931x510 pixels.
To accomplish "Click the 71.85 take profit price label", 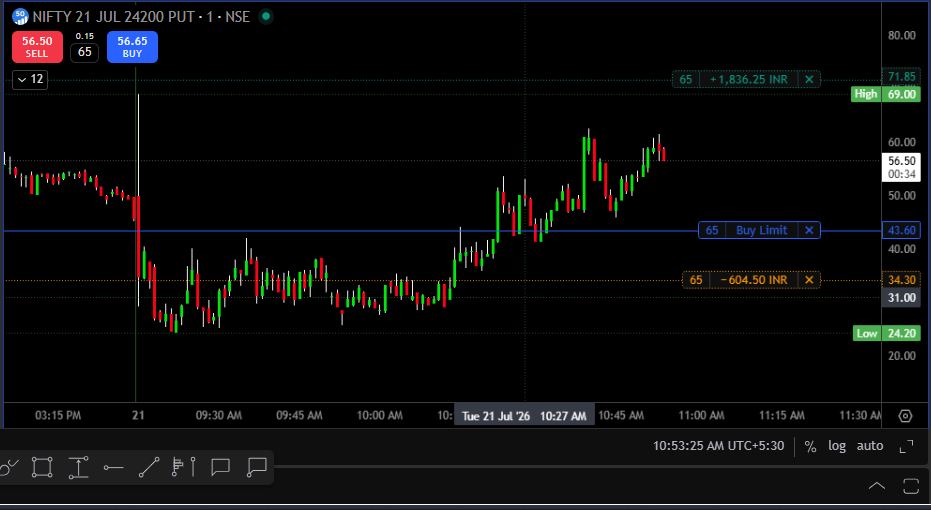I will tap(901, 77).
